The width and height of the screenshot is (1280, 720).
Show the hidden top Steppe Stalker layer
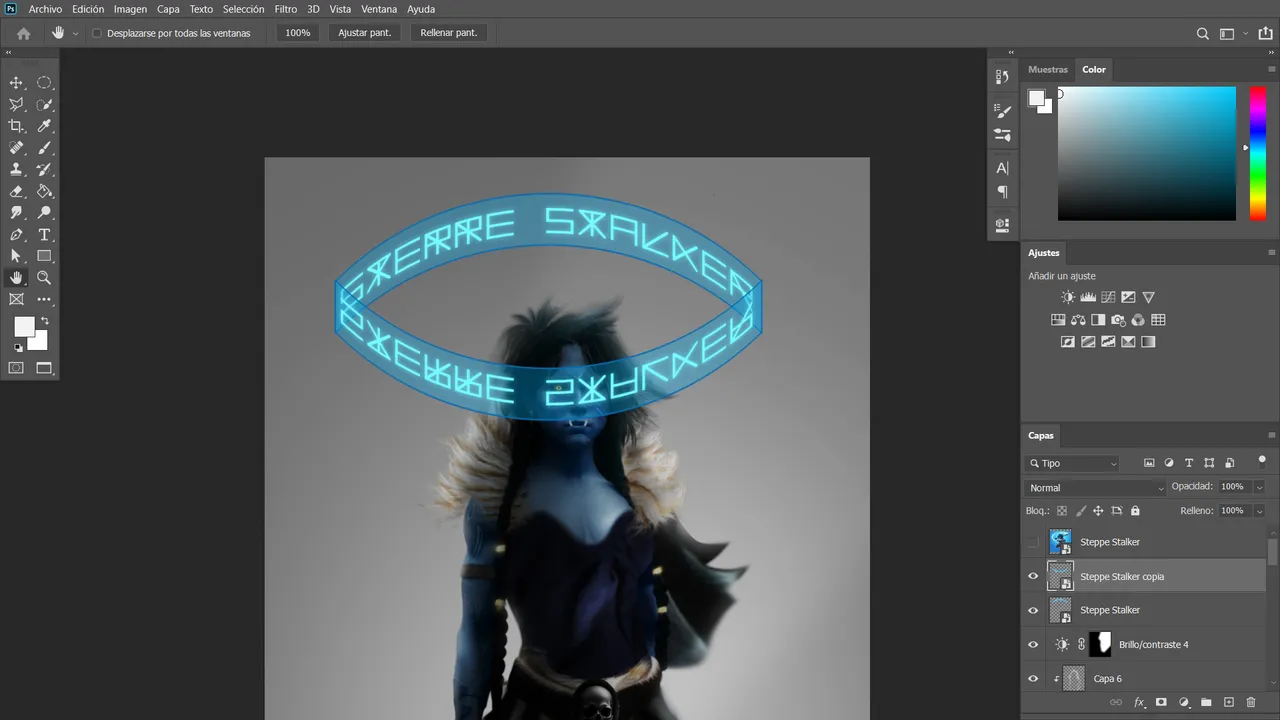click(x=1033, y=542)
